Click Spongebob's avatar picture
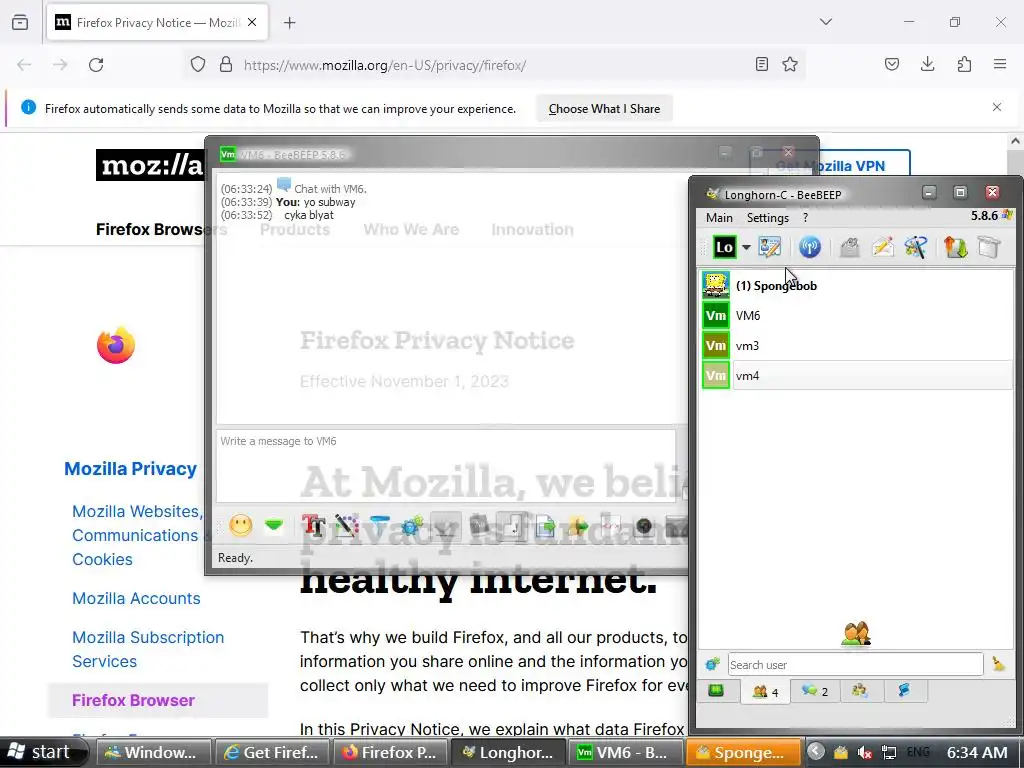This screenshot has height=768, width=1024. [716, 285]
